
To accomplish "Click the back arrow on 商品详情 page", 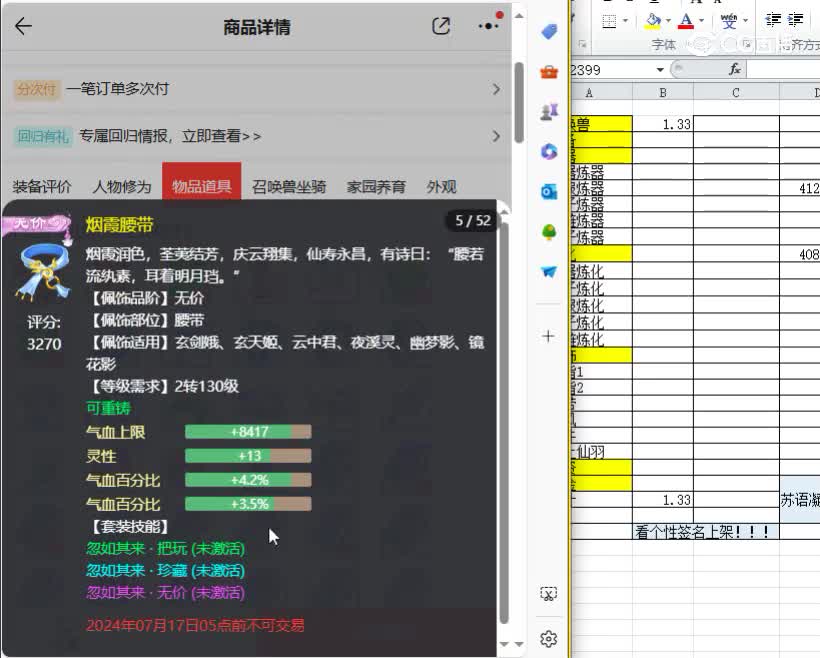I will (24, 27).
